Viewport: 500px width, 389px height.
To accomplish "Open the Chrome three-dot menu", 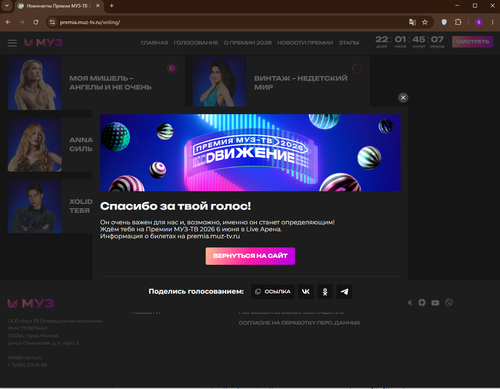I will point(492,22).
